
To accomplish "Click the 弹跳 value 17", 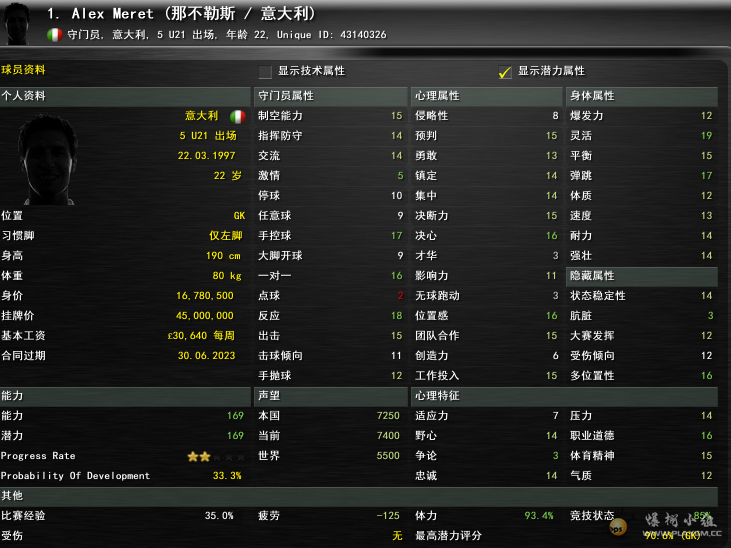I will (707, 176).
